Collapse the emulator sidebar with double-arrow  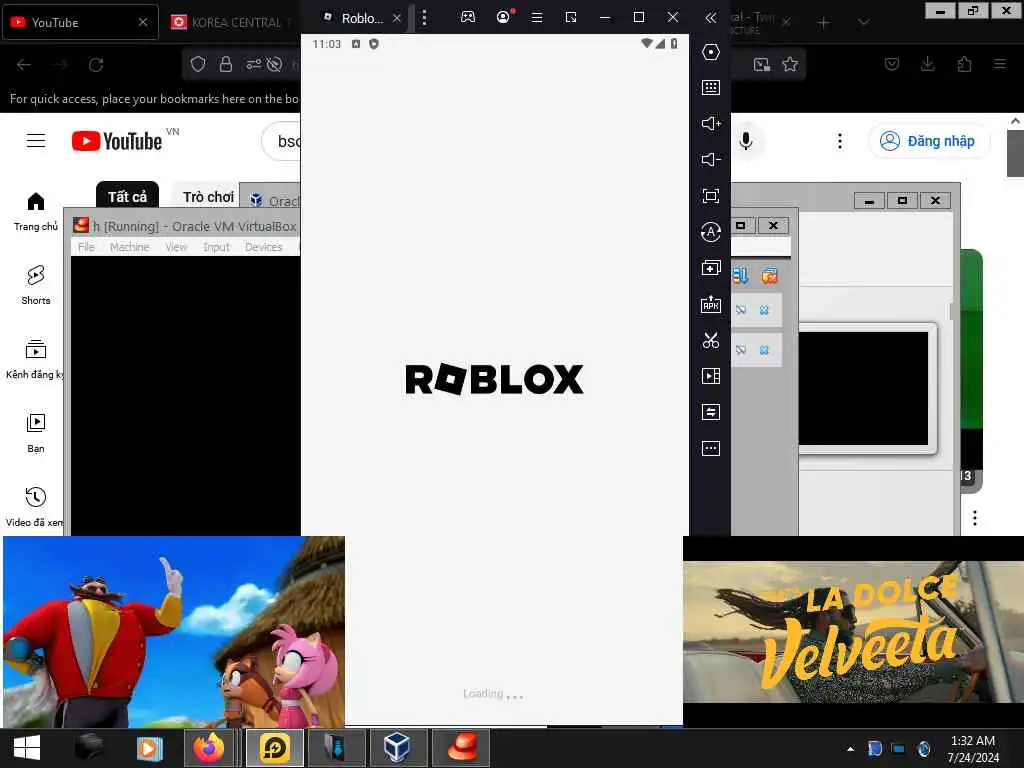pyautogui.click(x=711, y=18)
